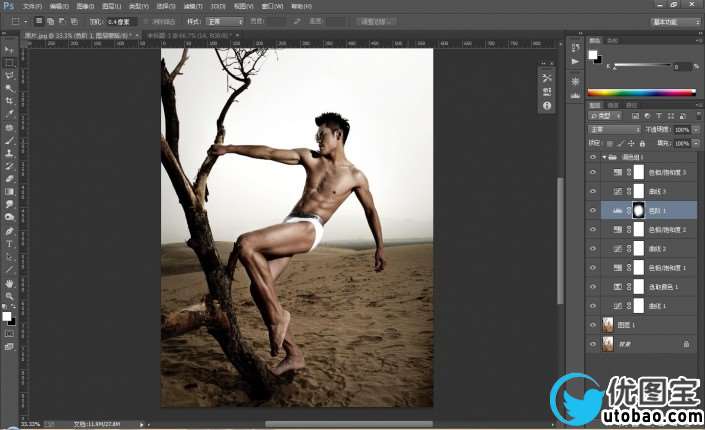Filter layers by type layers icon

tap(659, 116)
